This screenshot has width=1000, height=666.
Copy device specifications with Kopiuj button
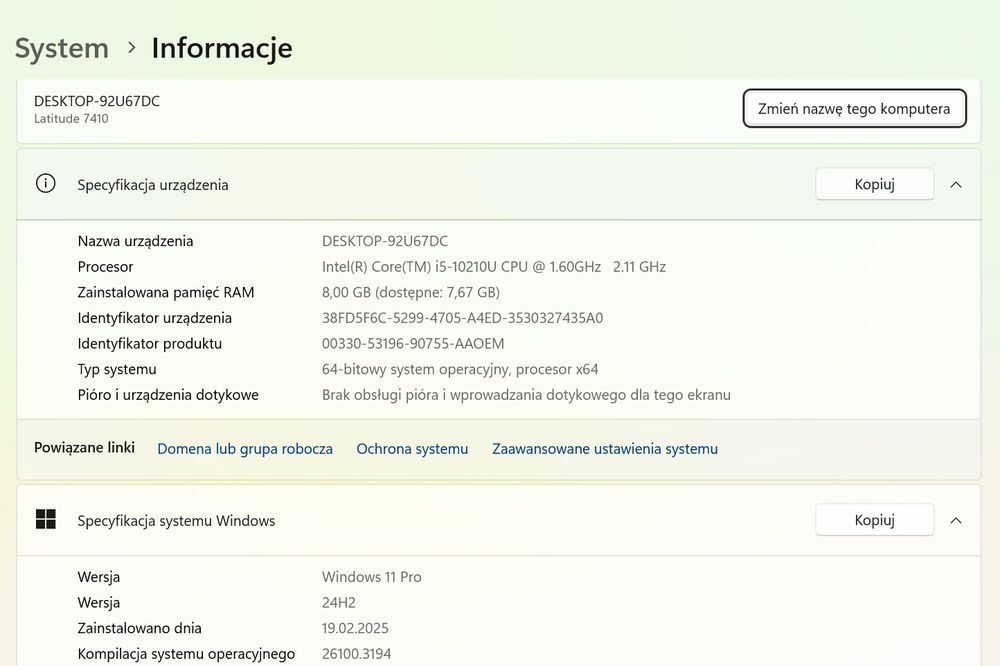(874, 184)
